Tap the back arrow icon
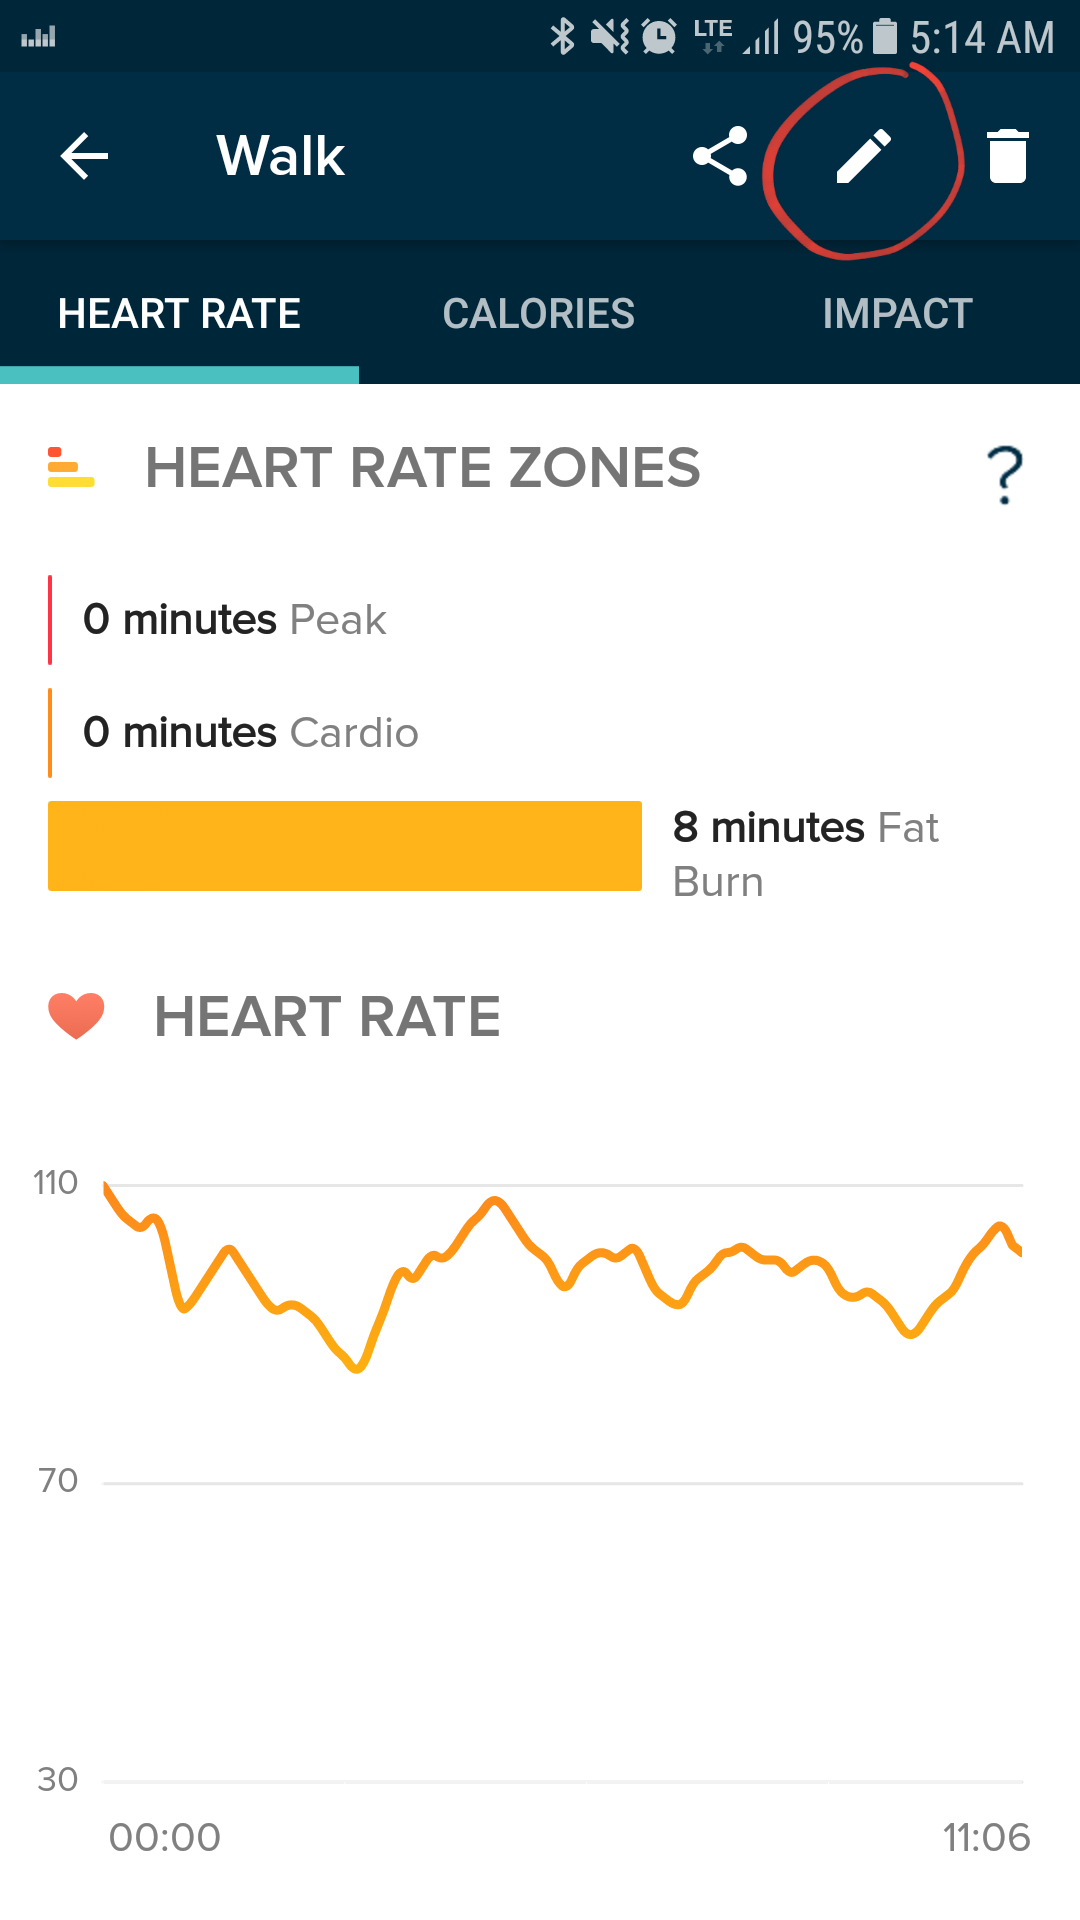 [x=84, y=156]
